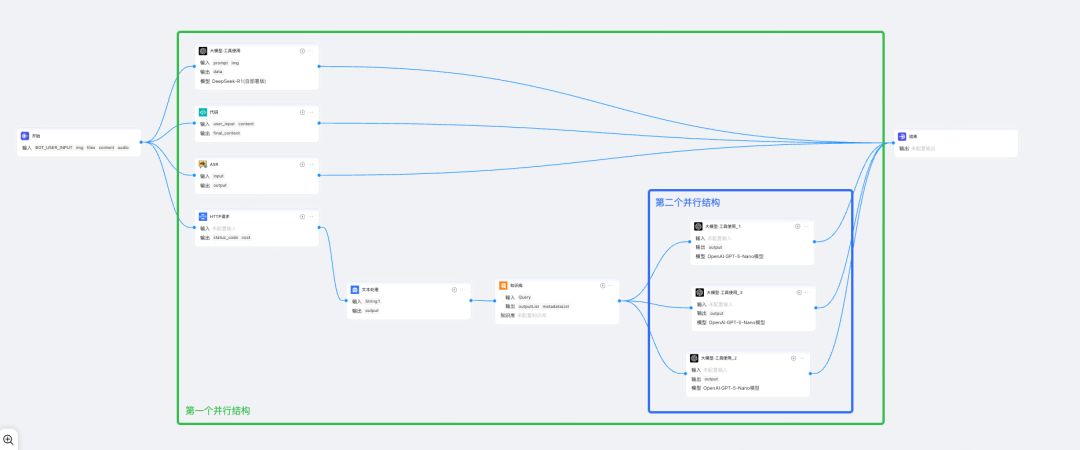This screenshot has width=1080, height=450.
Task: Click the Start node's output connection port
Action: (141, 142)
